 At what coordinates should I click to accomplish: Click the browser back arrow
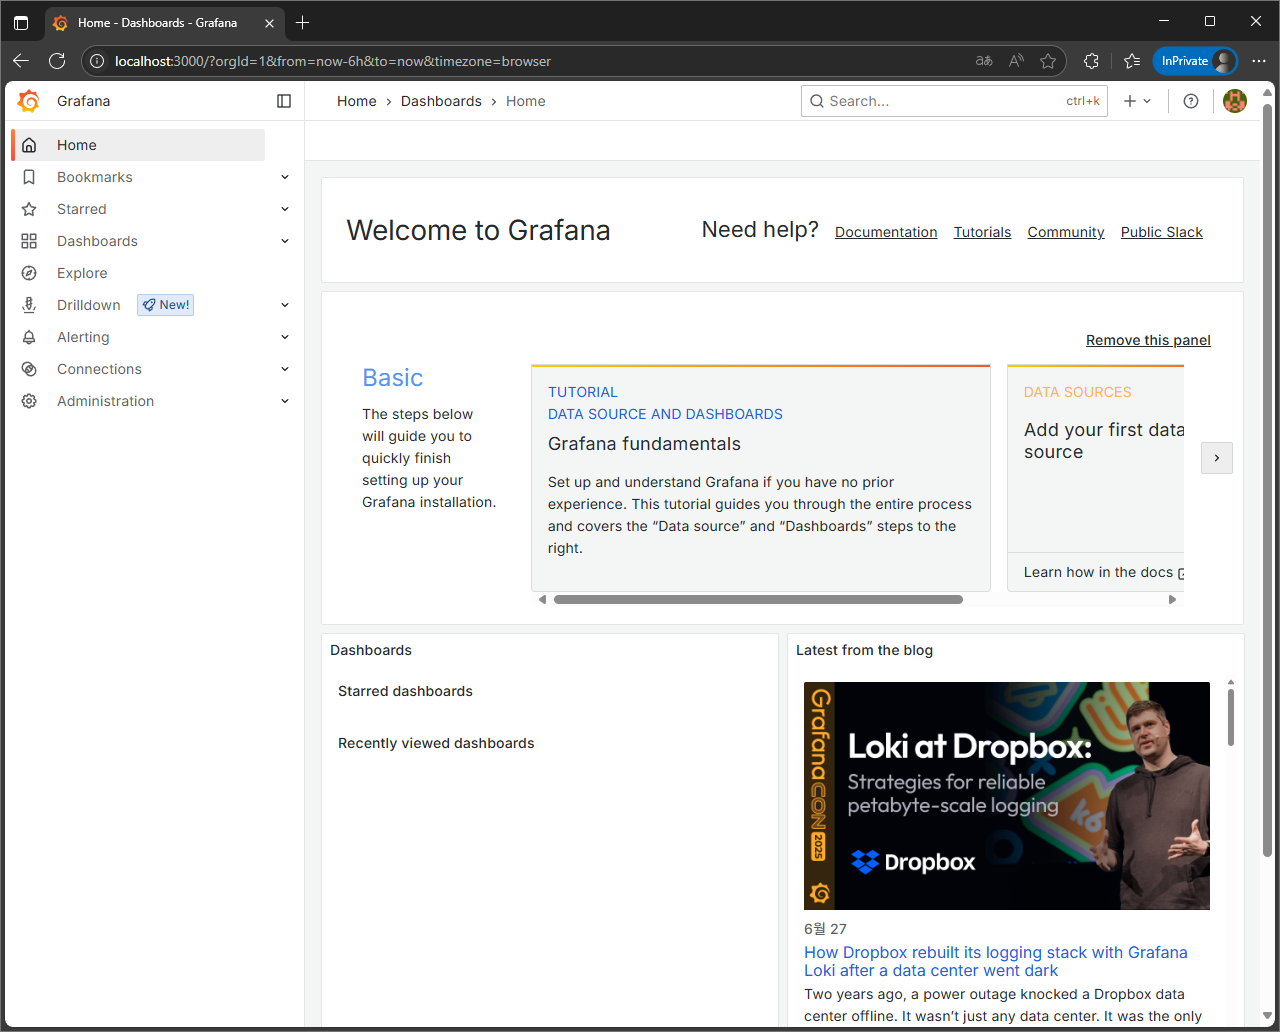(21, 61)
